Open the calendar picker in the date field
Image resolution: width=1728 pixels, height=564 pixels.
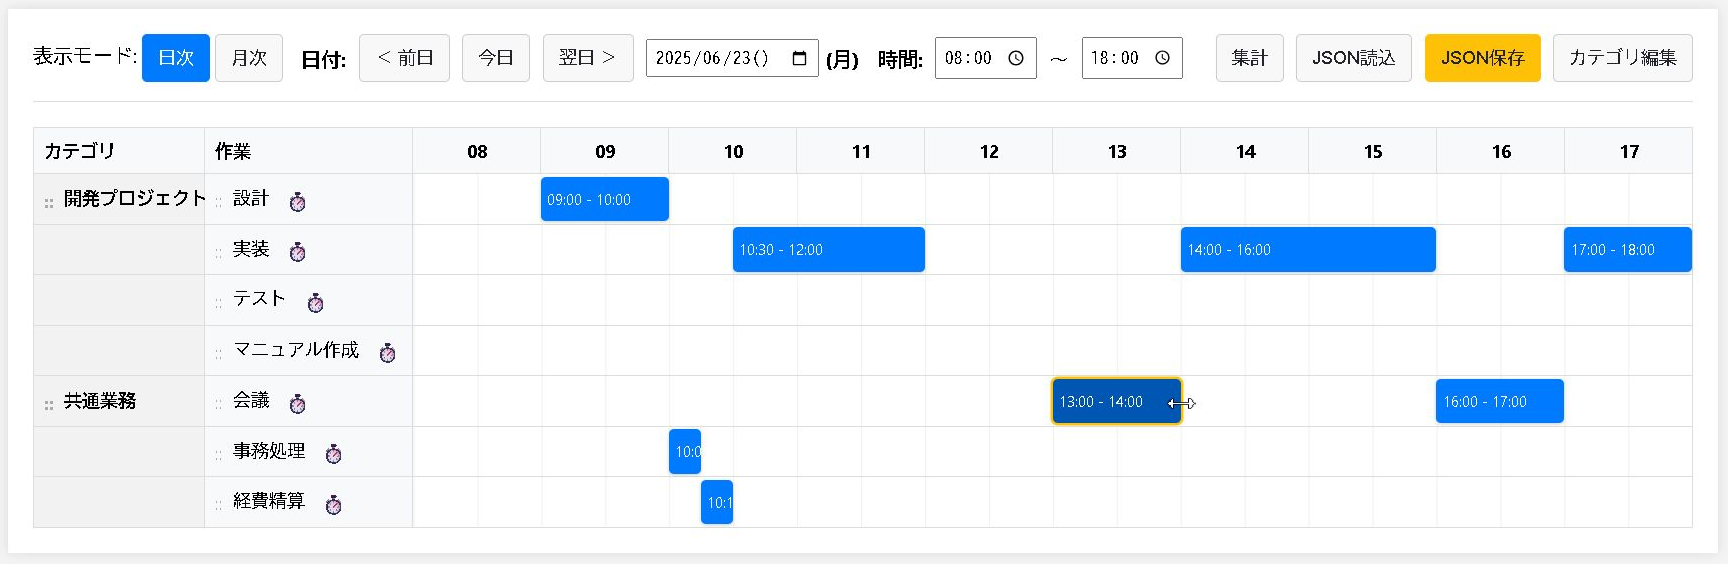tap(799, 58)
